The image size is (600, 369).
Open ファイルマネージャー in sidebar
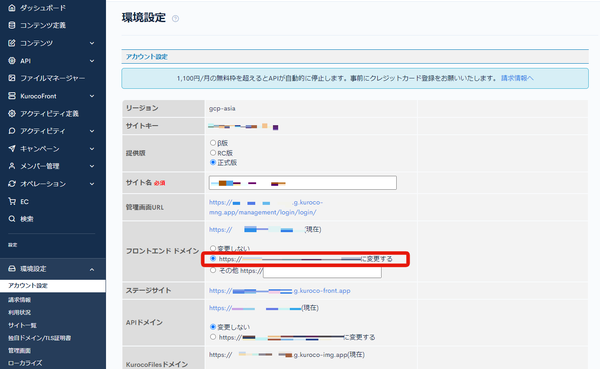coord(52,78)
